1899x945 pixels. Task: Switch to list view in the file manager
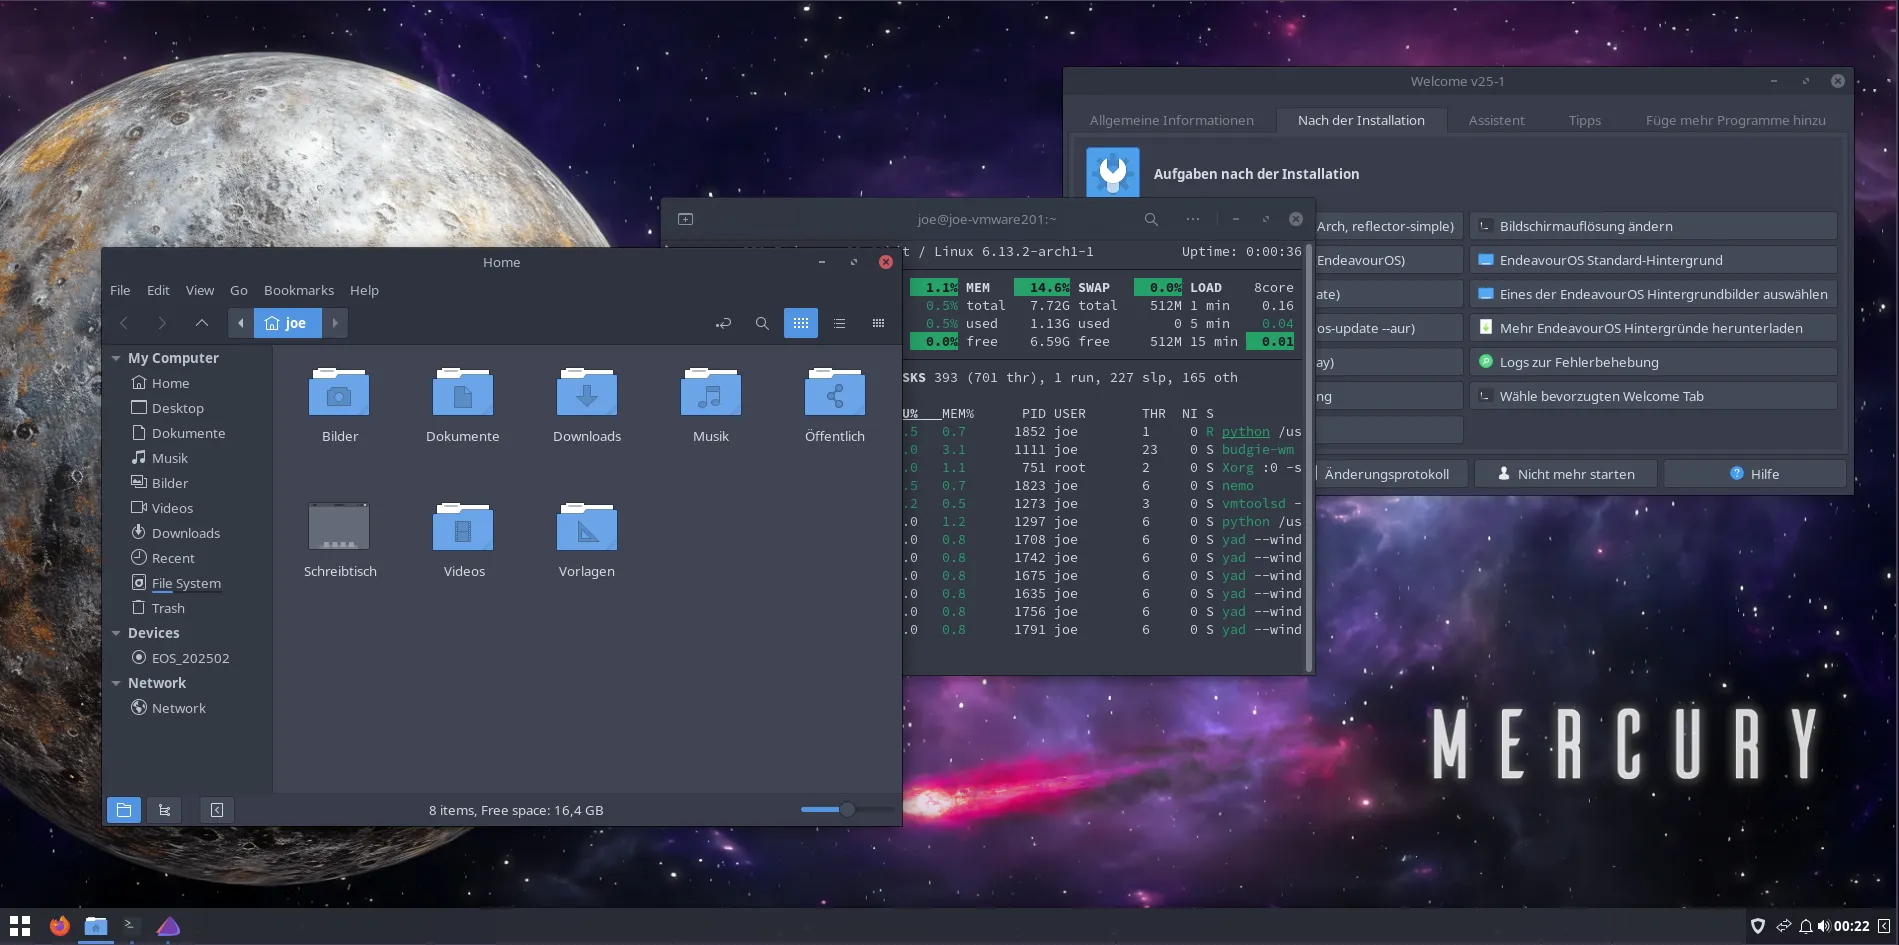(x=840, y=323)
